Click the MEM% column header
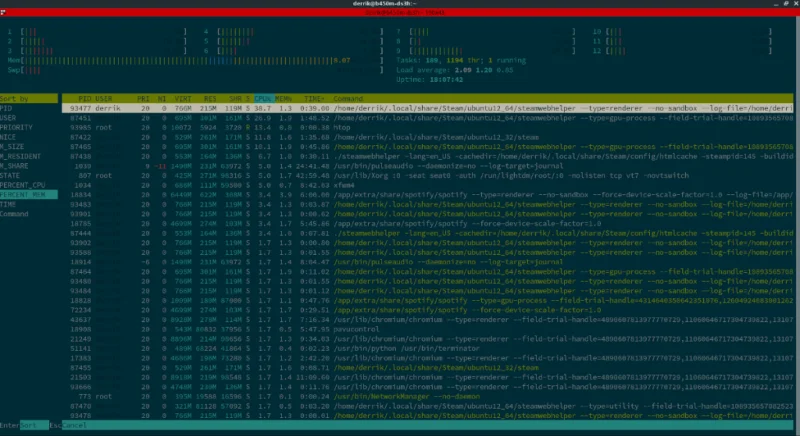This screenshot has width=800, height=436. click(x=284, y=98)
